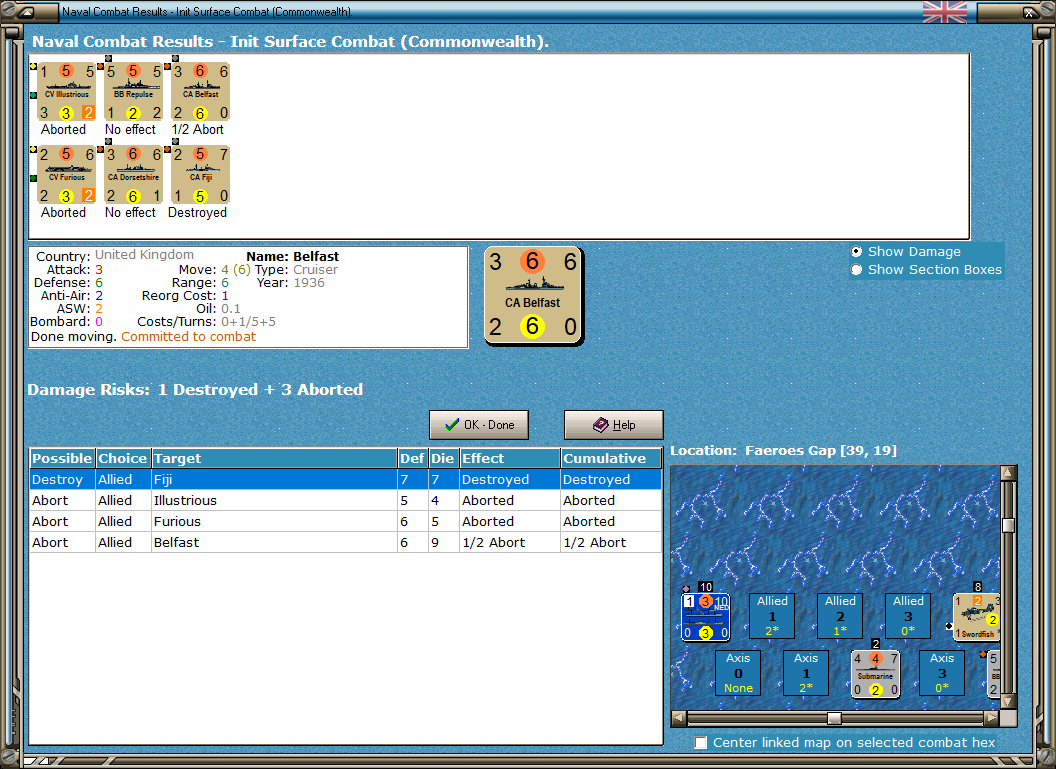Screen dimensions: 1056x769
Task: Click the Committed to combat status text
Action: pyautogui.click(x=189, y=337)
